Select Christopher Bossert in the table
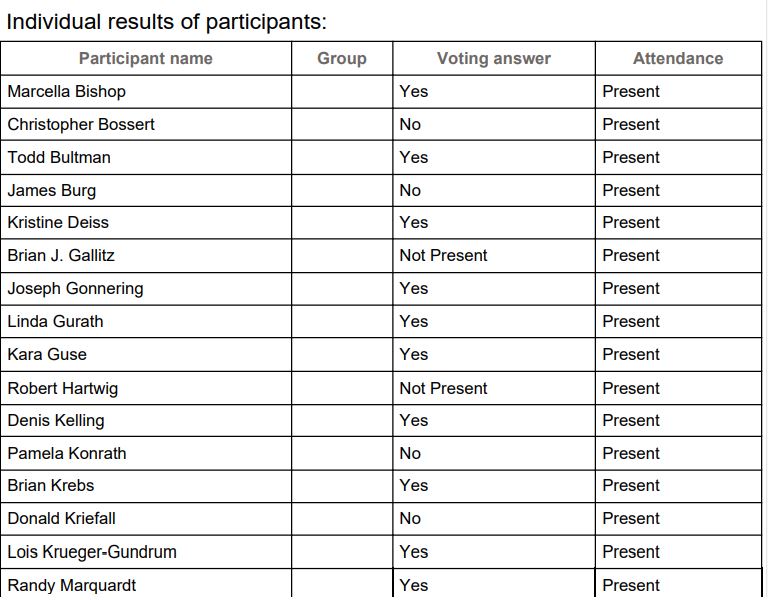Viewport: 770px width, 600px height. pos(81,124)
